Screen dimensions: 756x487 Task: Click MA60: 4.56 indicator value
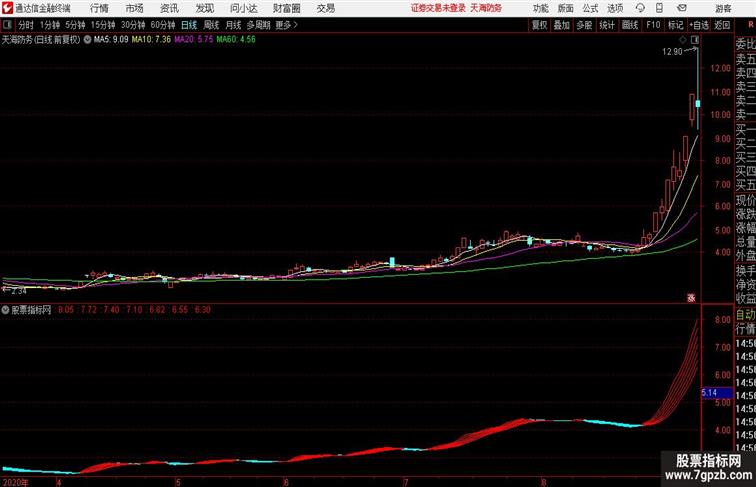click(x=236, y=40)
